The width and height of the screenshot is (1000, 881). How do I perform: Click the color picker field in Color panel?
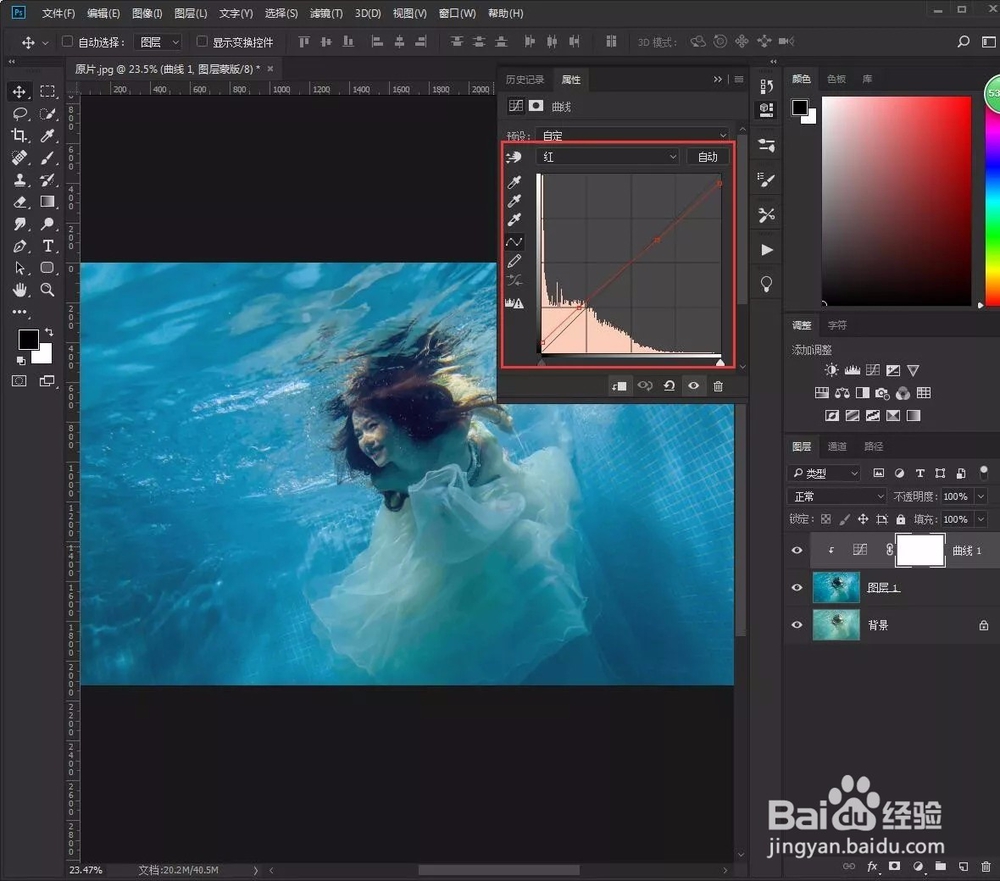click(896, 201)
